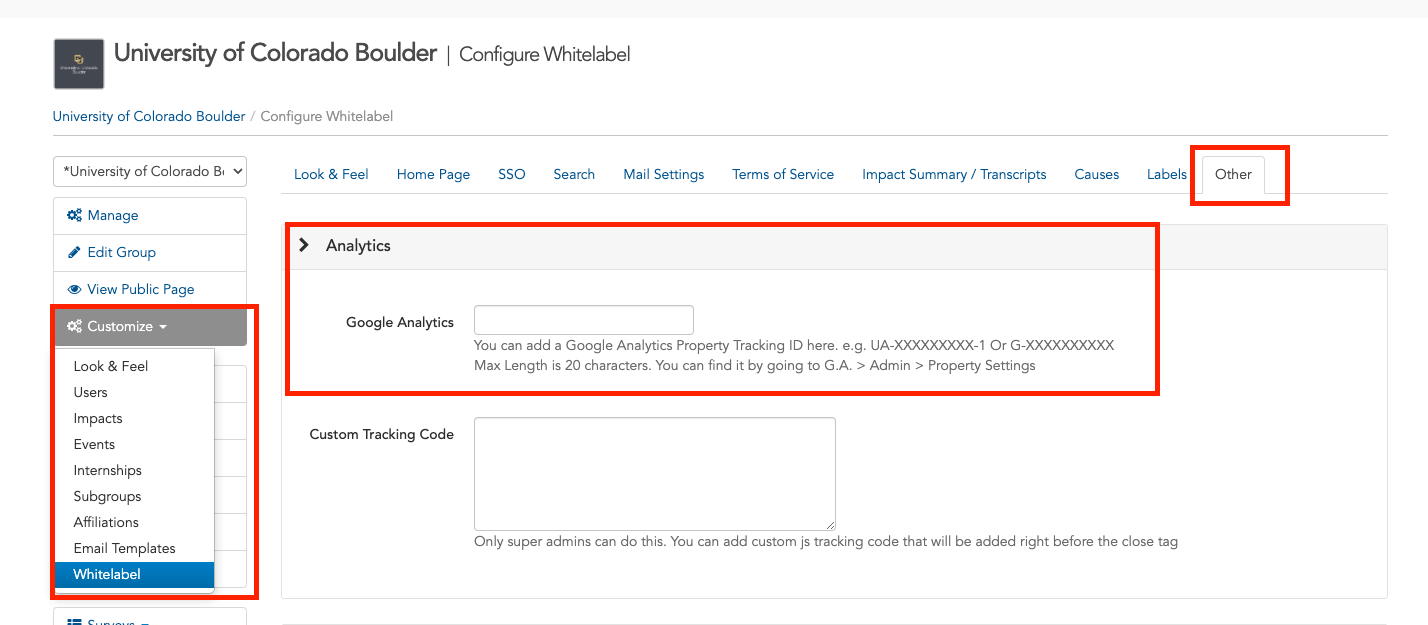Switch to the Home Page tab
The width and height of the screenshot is (1428, 625).
coord(433,174)
